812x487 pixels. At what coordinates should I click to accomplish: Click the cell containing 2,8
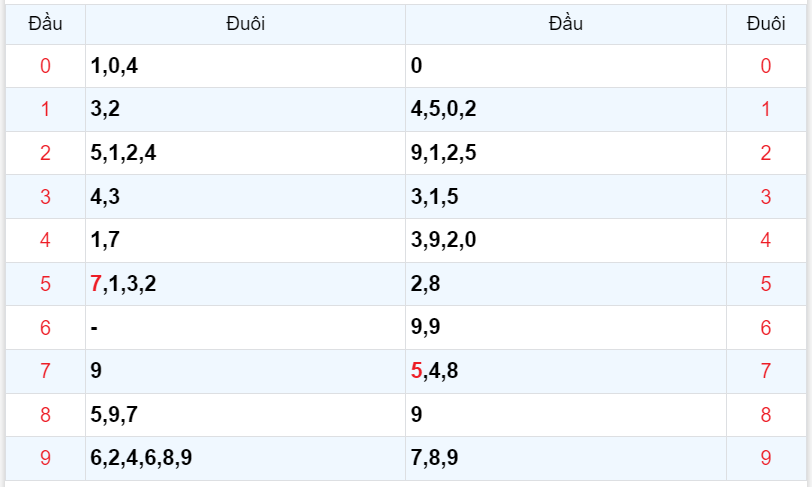425,283
